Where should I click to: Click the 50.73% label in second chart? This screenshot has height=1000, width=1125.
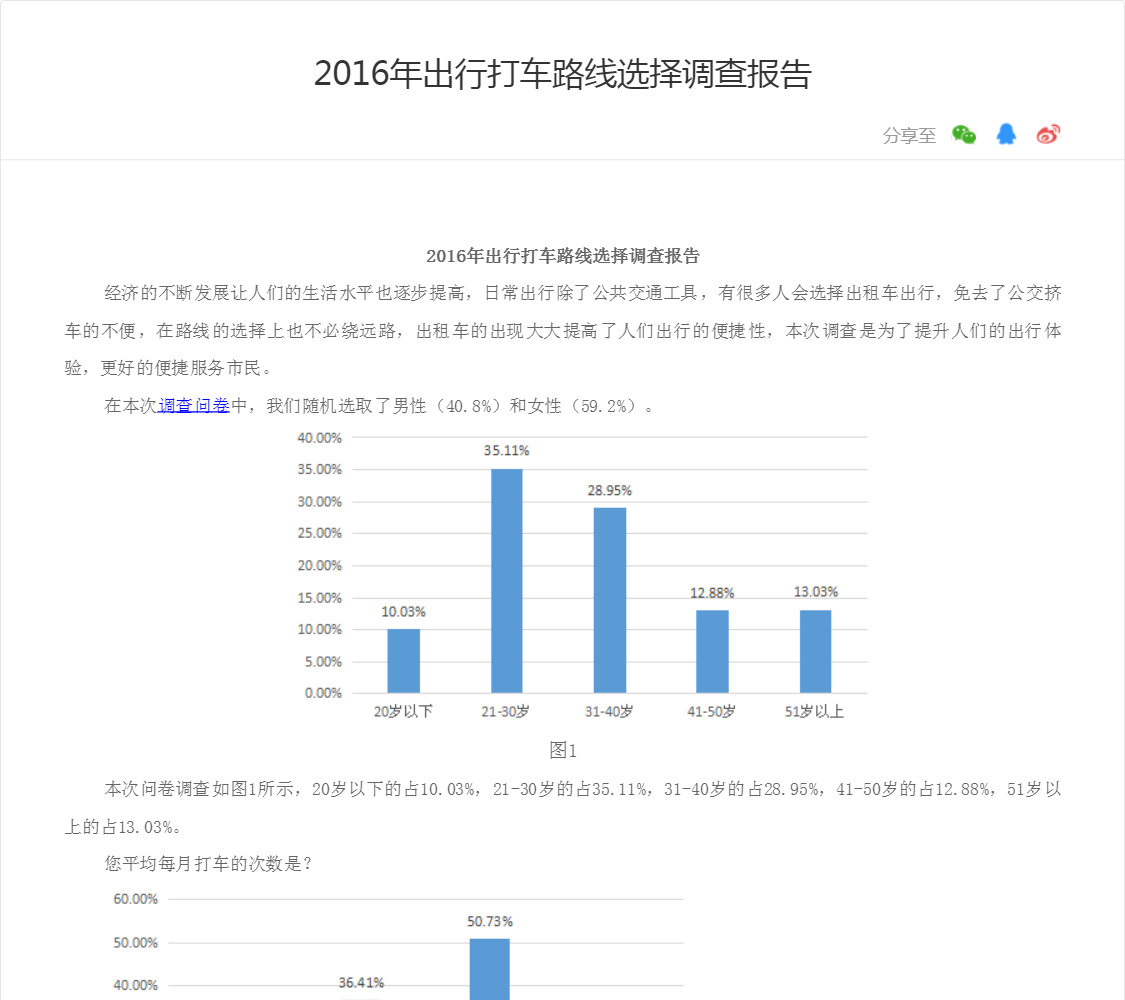[490, 922]
